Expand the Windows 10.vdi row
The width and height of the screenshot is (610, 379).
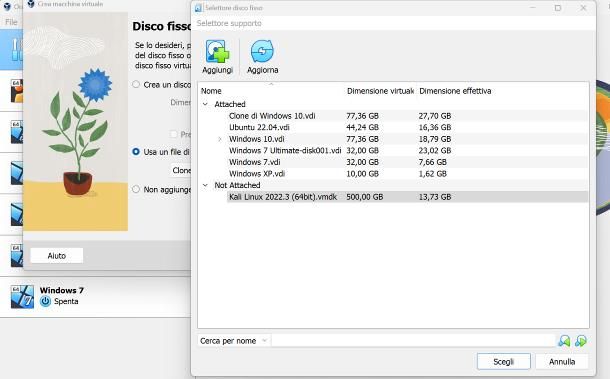(220, 139)
